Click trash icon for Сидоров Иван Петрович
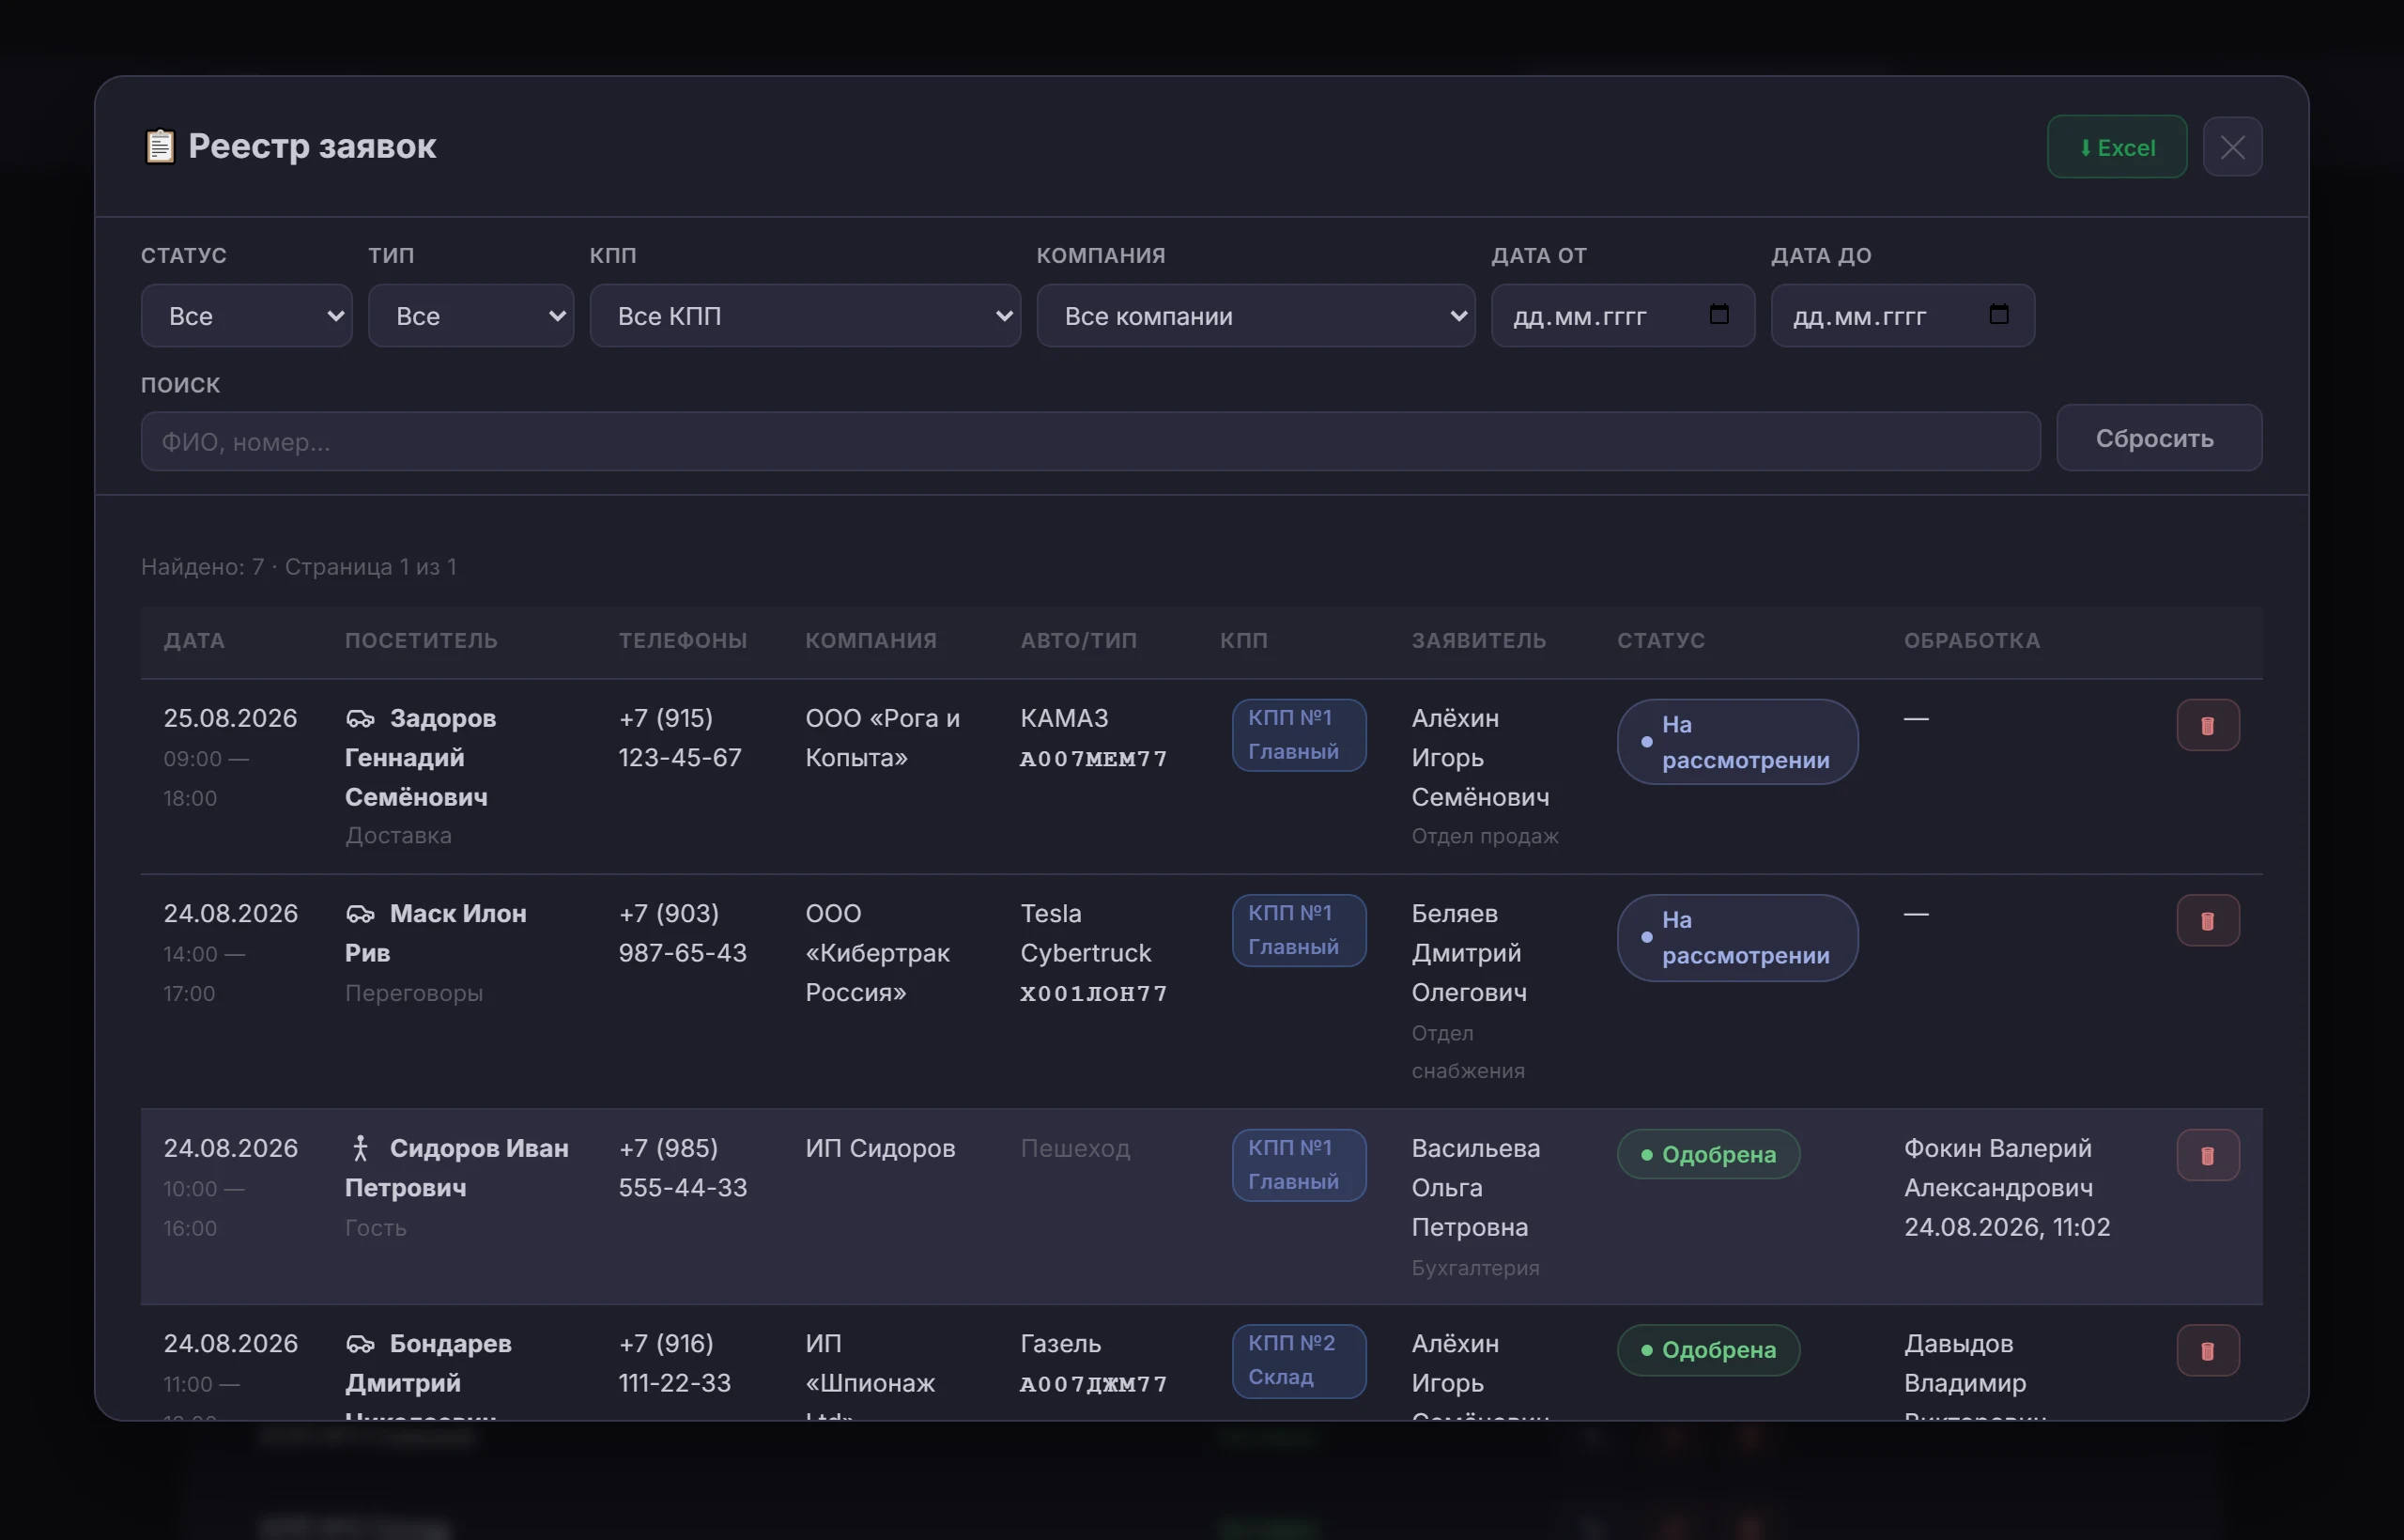Image resolution: width=2404 pixels, height=1540 pixels. click(2207, 1155)
